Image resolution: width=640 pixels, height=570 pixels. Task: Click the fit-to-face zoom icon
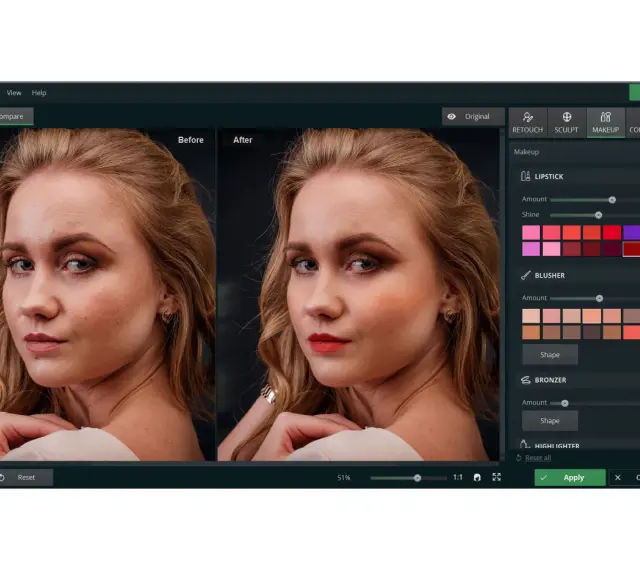pyautogui.click(x=477, y=477)
